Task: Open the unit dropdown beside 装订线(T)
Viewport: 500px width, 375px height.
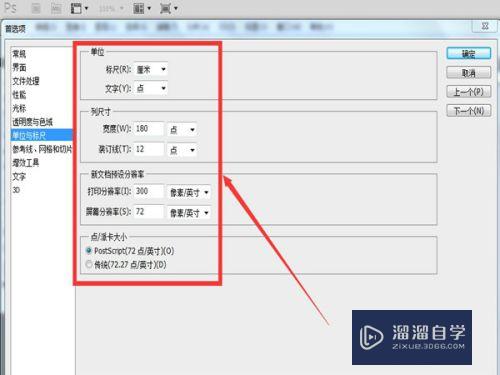Action: pos(182,150)
